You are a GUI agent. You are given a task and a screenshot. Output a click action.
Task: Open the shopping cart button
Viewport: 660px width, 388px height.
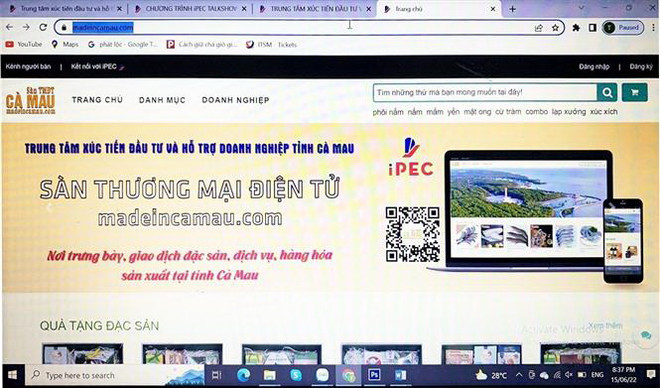coord(634,92)
